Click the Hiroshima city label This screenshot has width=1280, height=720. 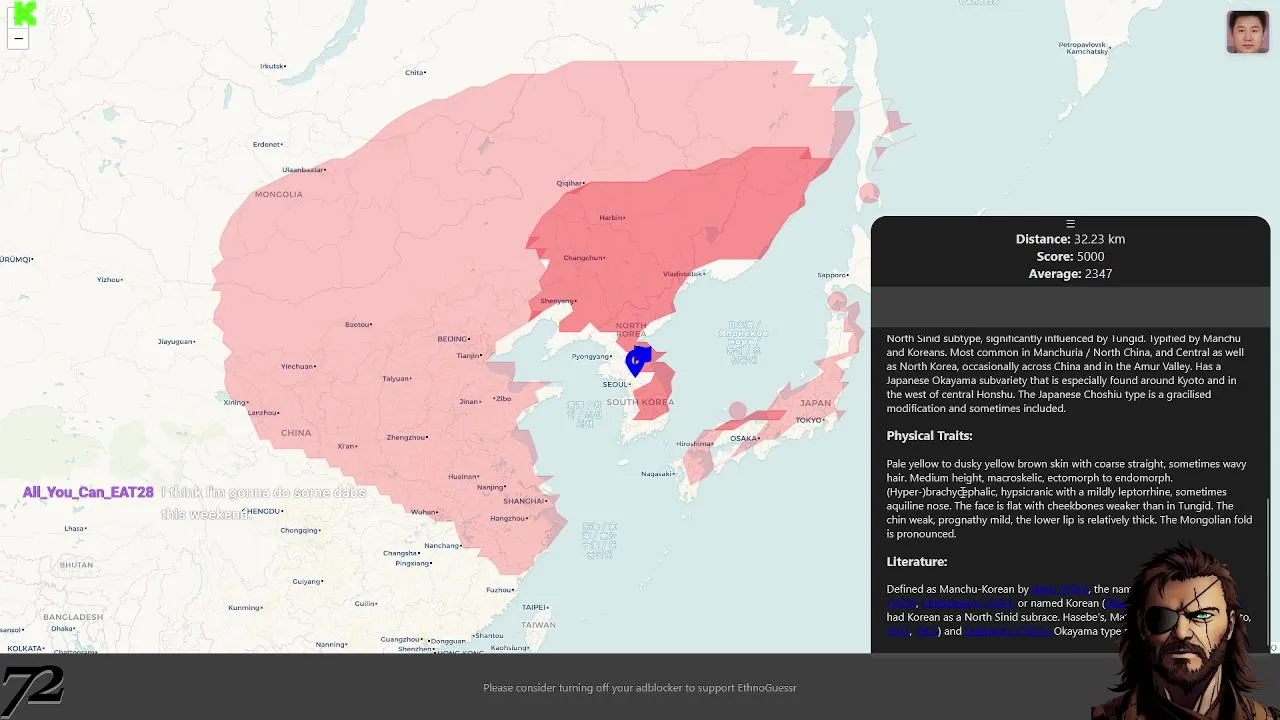[x=694, y=443]
